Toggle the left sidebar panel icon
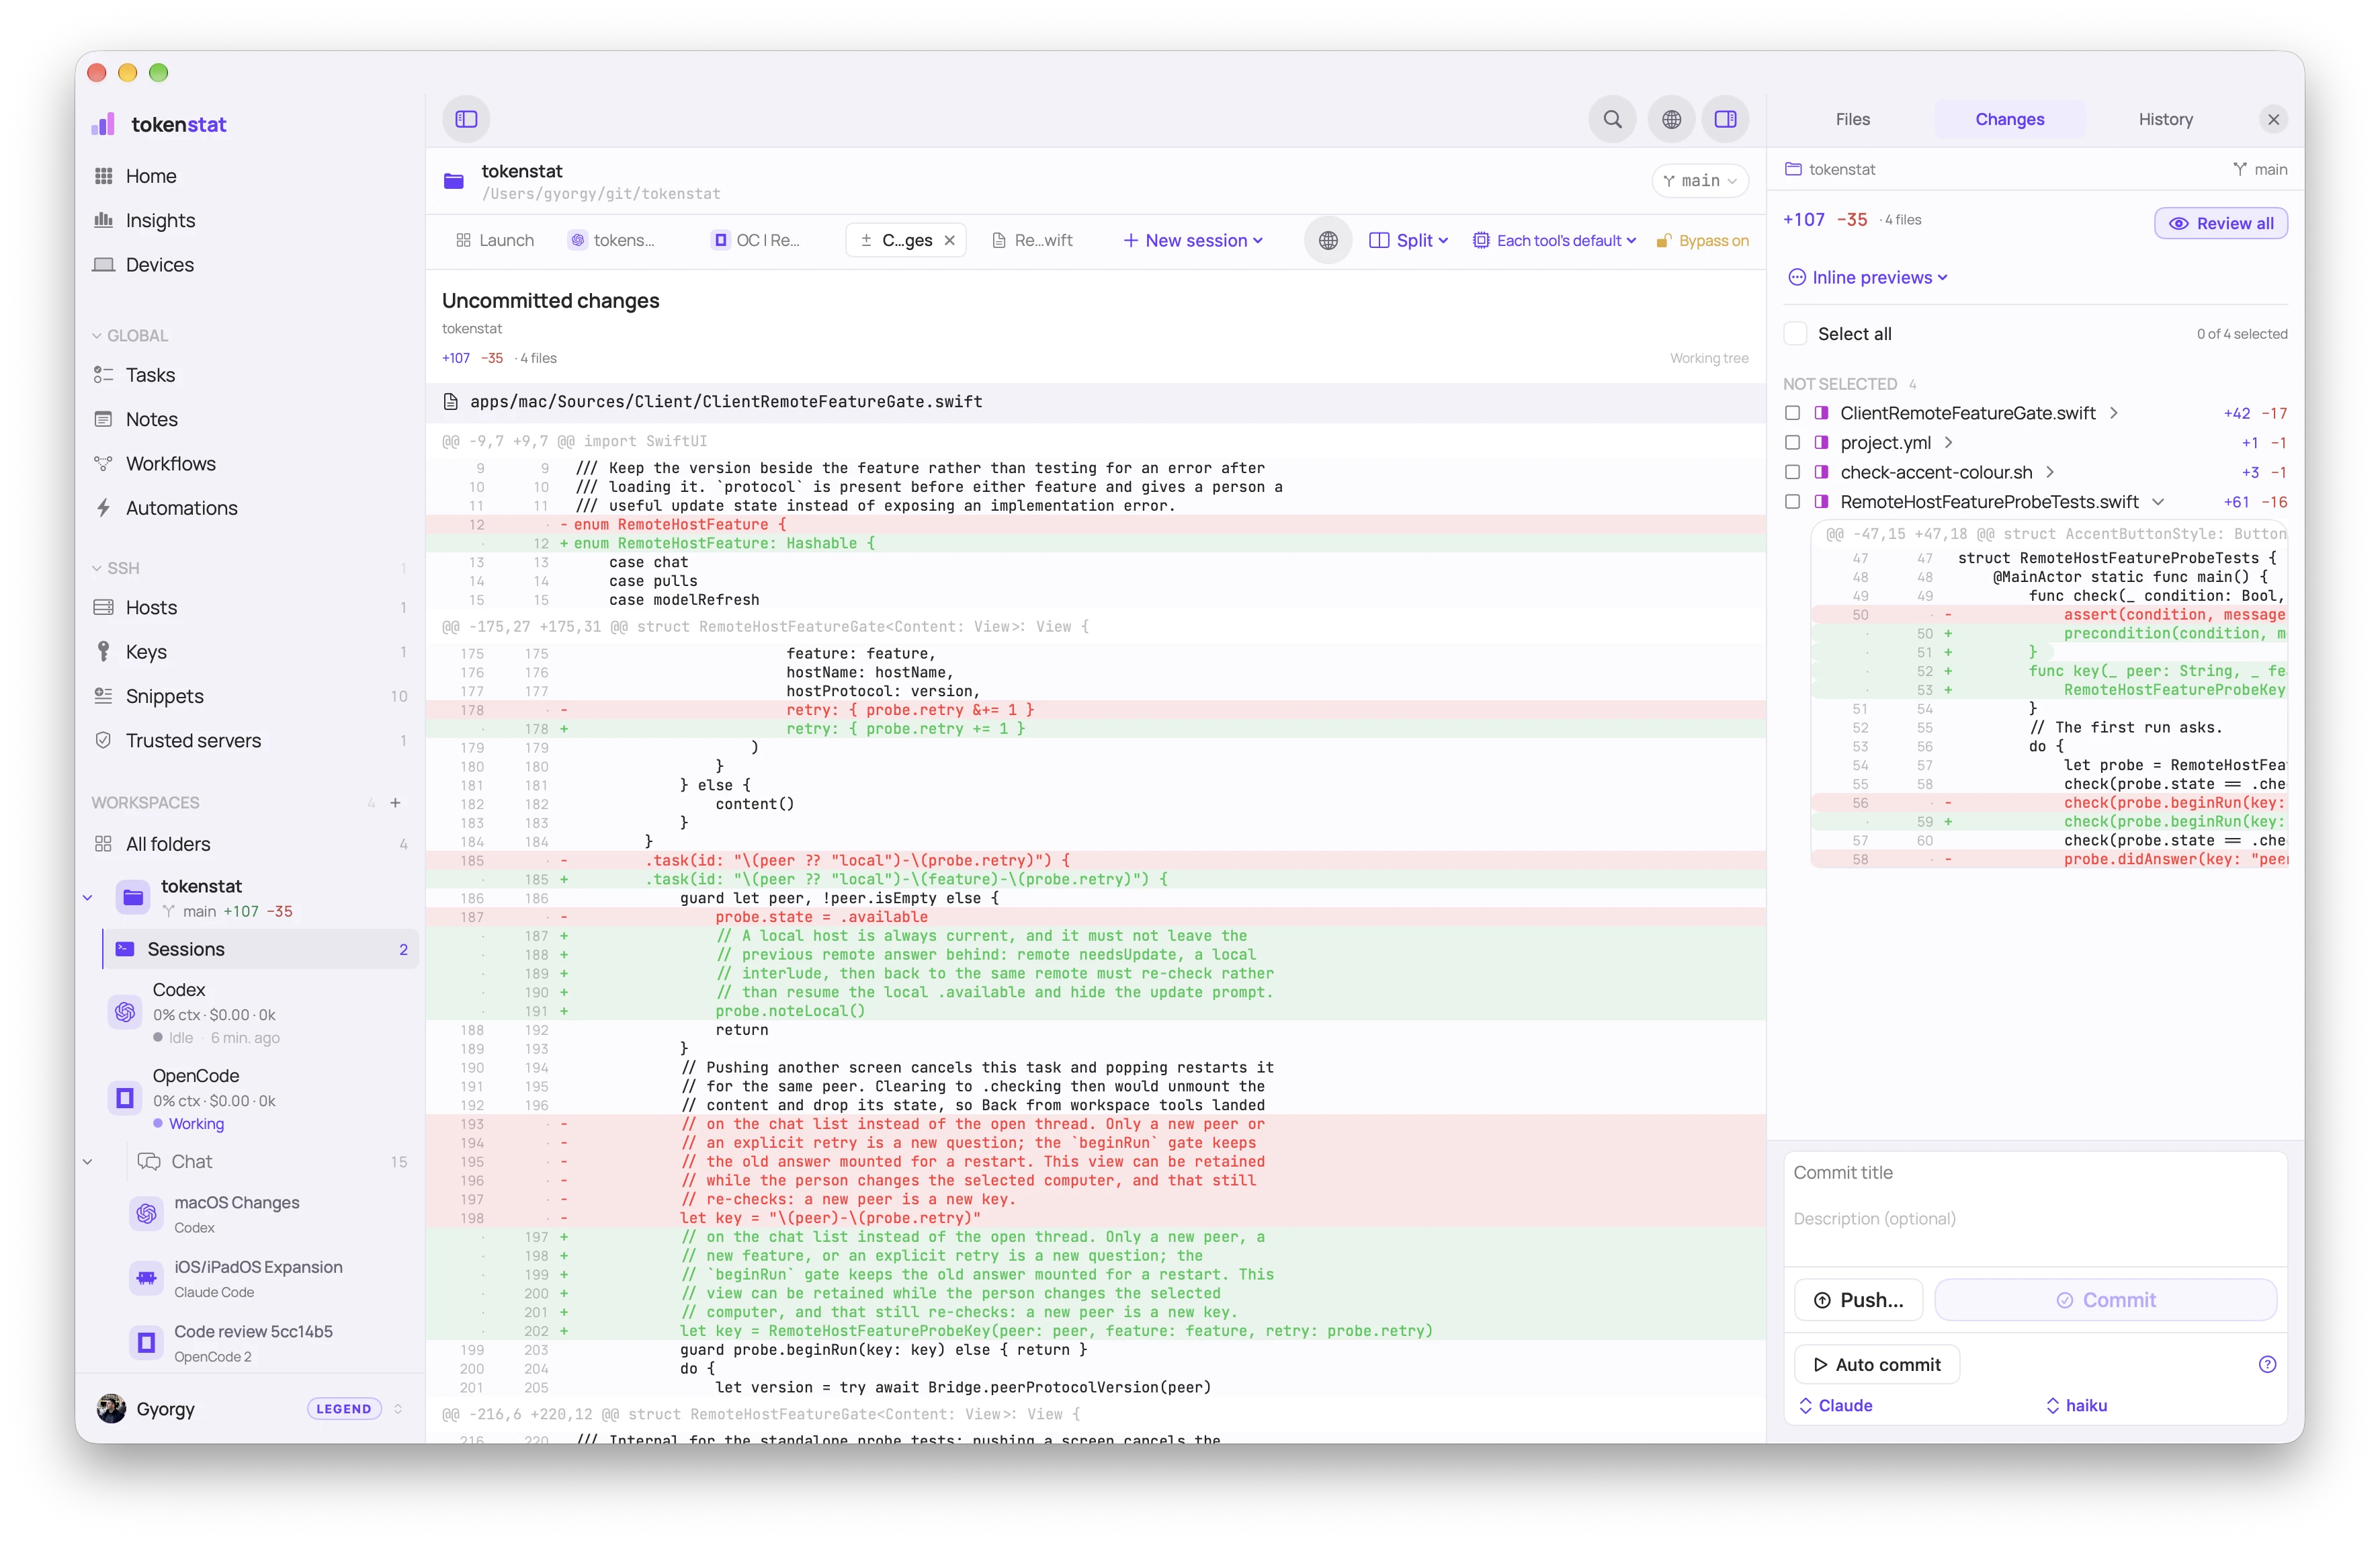2380x1543 pixels. (466, 119)
